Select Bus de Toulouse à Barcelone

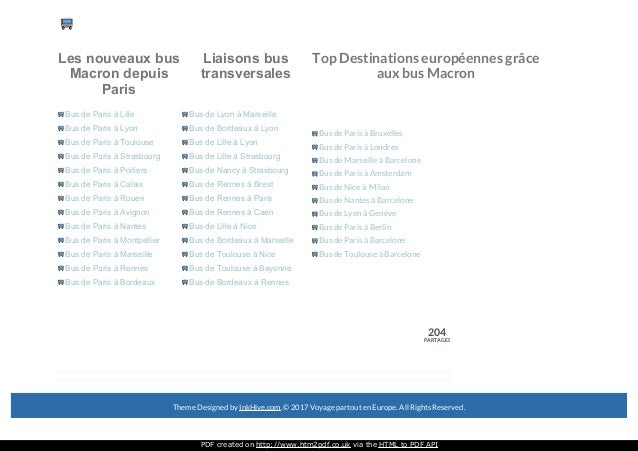point(370,254)
